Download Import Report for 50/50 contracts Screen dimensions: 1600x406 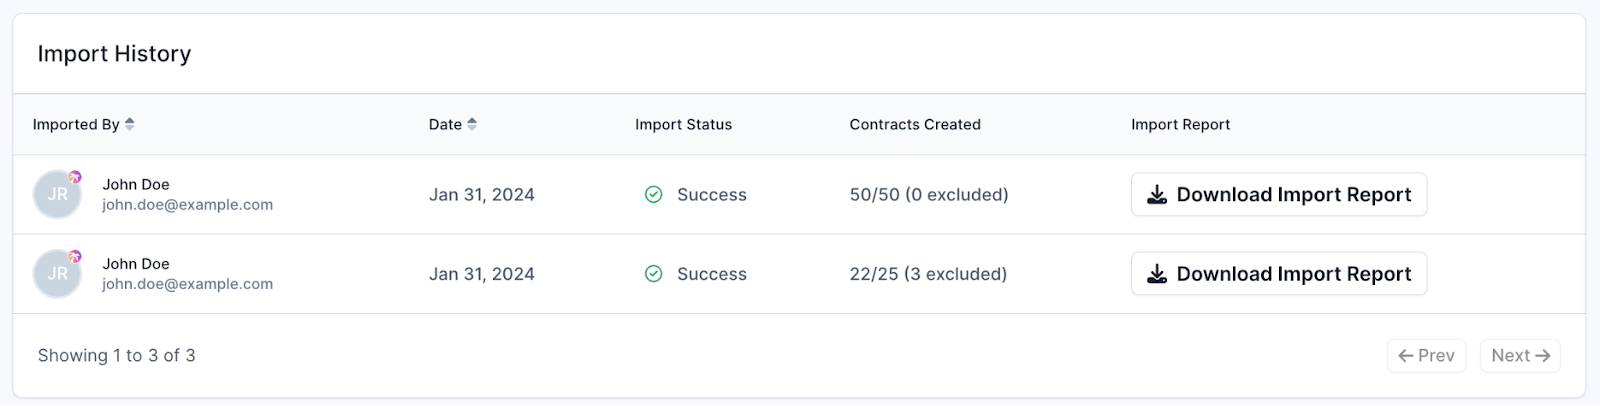click(1279, 194)
